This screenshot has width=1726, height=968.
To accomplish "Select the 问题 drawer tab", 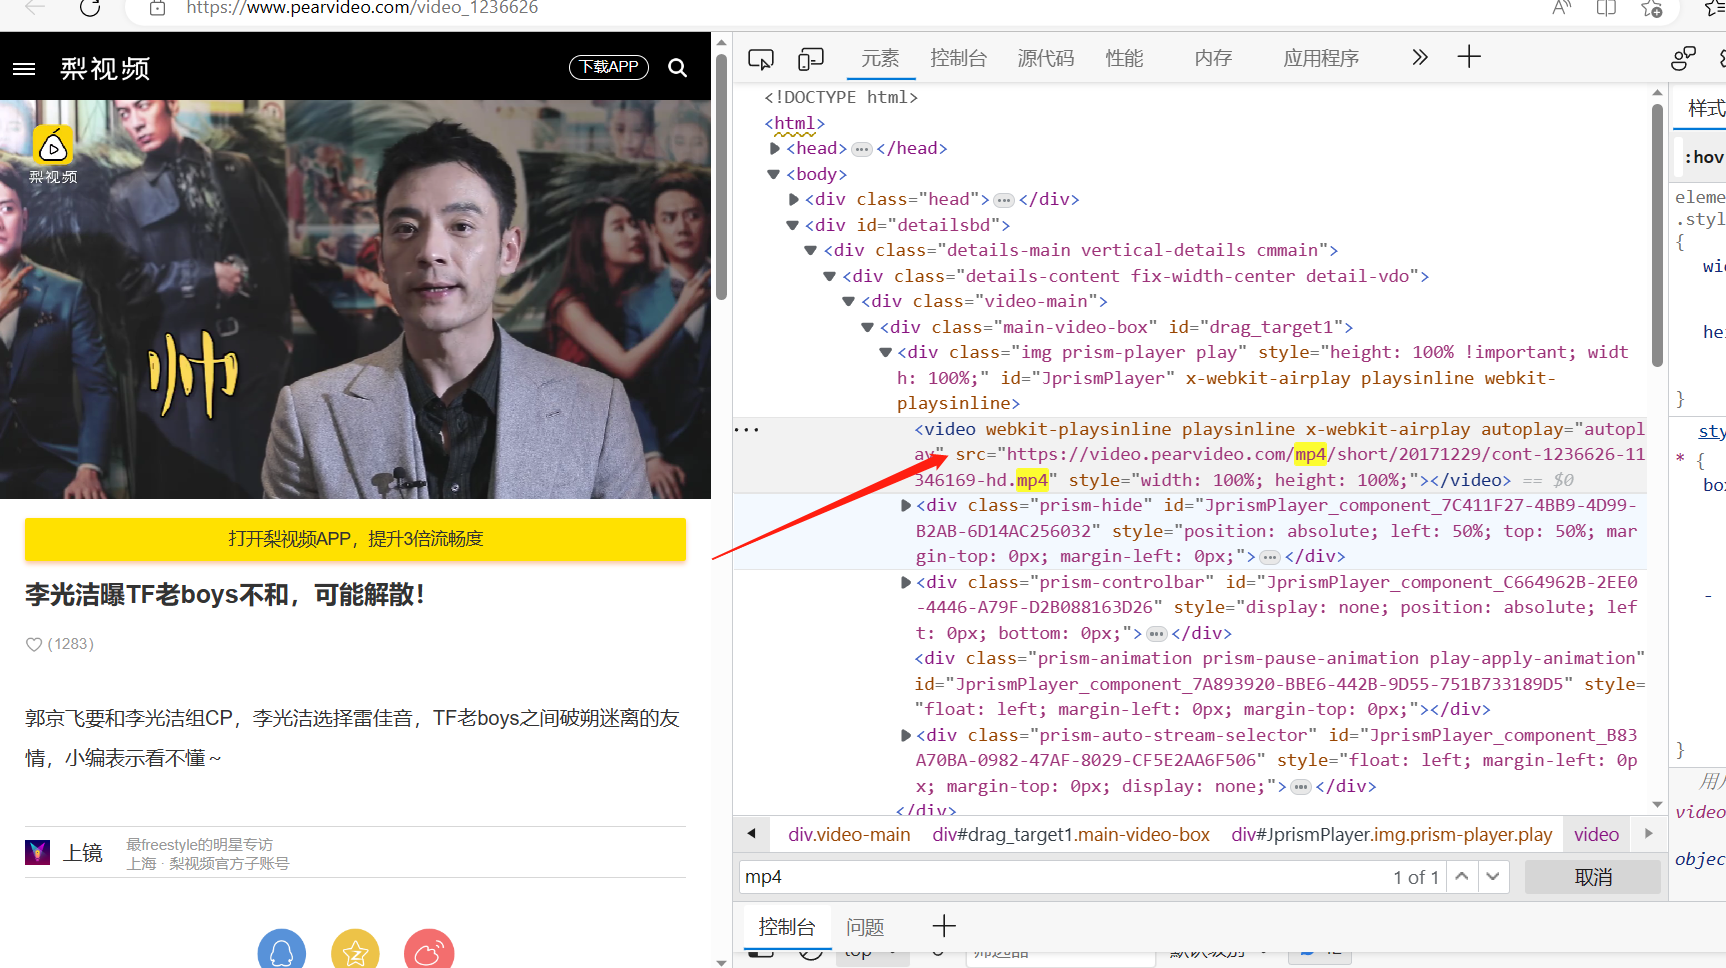I will (865, 927).
